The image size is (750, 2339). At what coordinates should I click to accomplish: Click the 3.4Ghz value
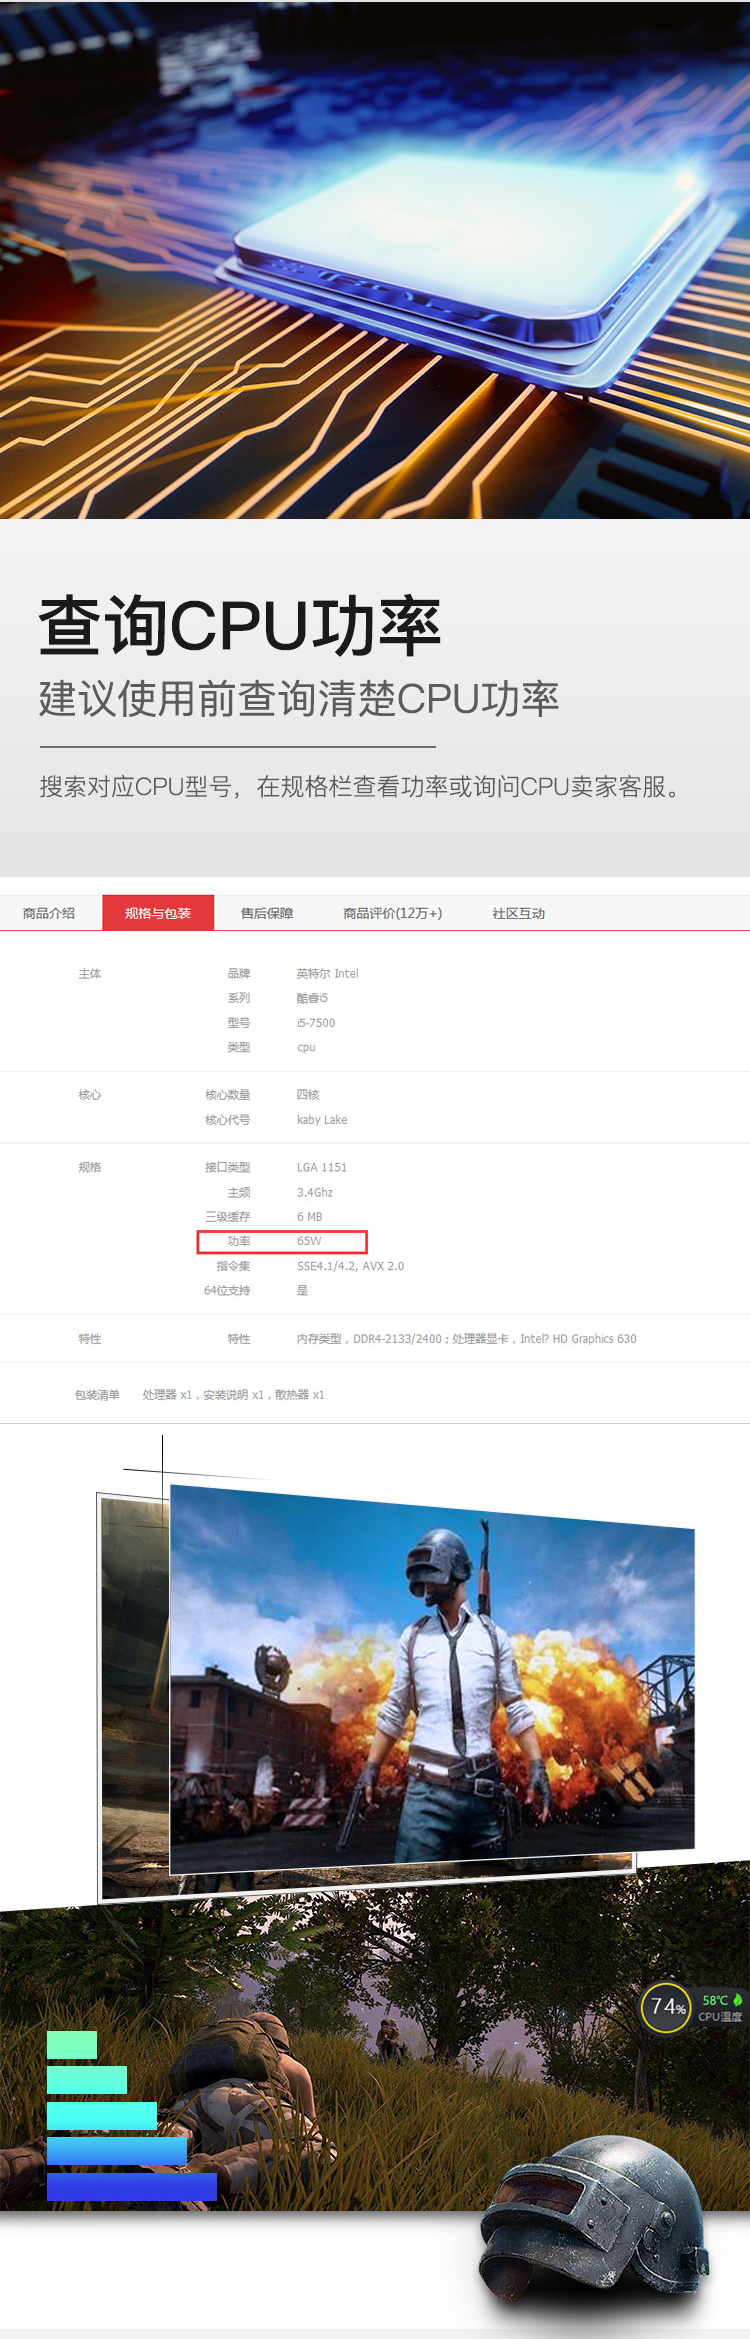pyautogui.click(x=315, y=1193)
